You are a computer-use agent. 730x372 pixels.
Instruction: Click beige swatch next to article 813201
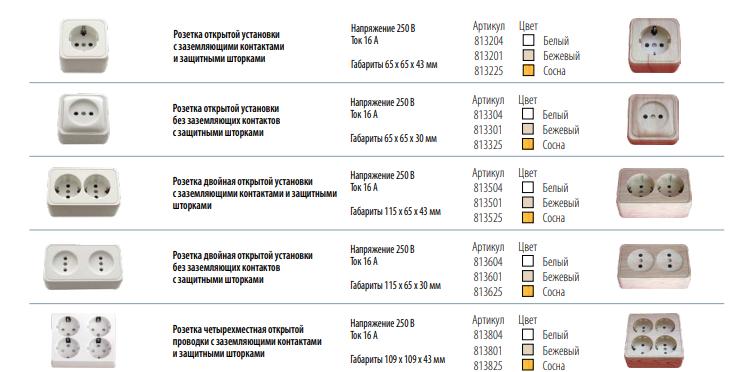(x=528, y=55)
